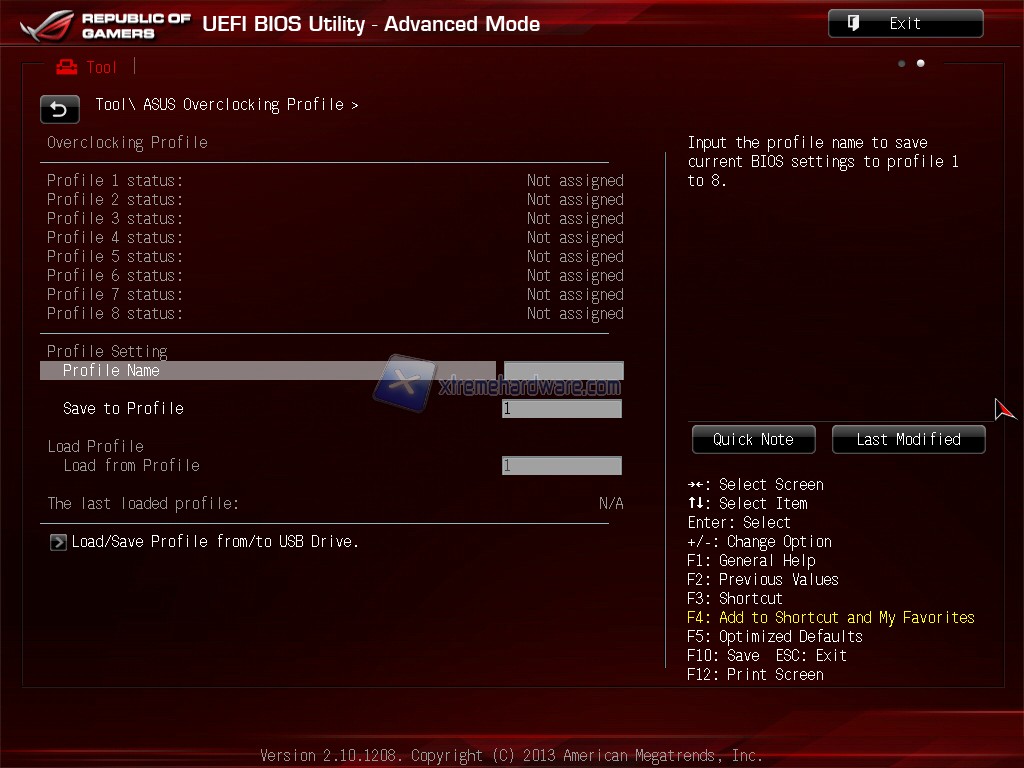Click the toolbox icon beside Tool
1024x768 pixels.
tap(66, 67)
